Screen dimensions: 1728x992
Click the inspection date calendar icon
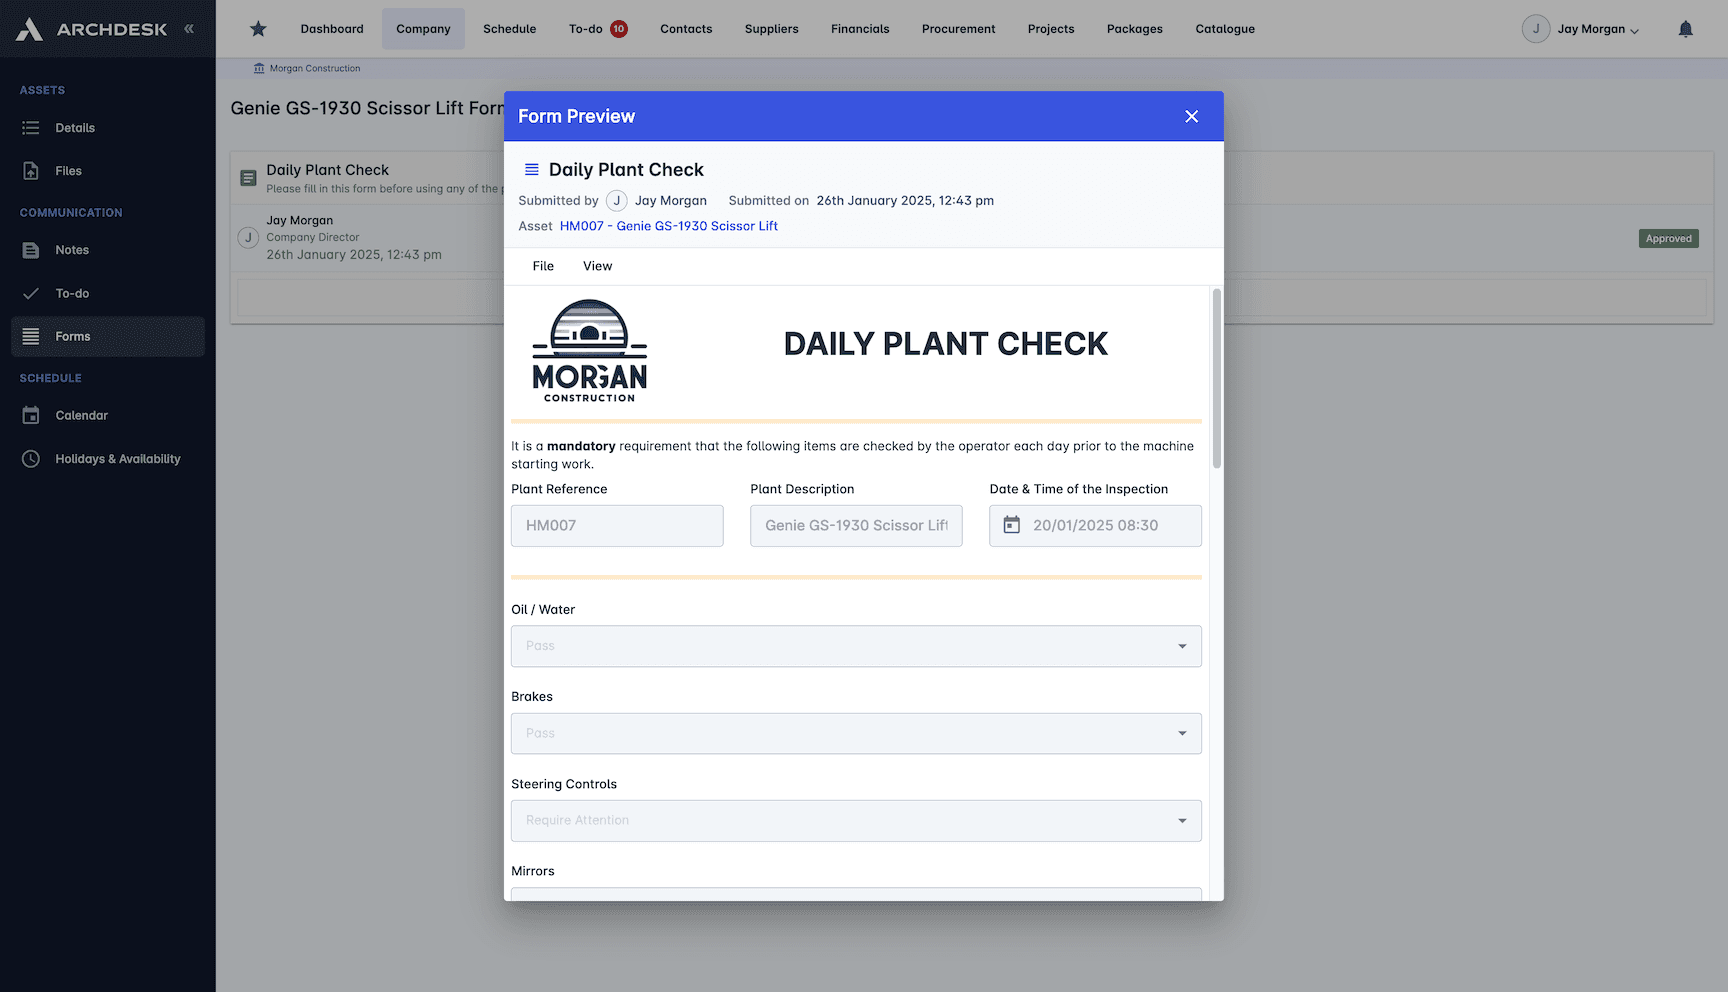pyautogui.click(x=1012, y=525)
